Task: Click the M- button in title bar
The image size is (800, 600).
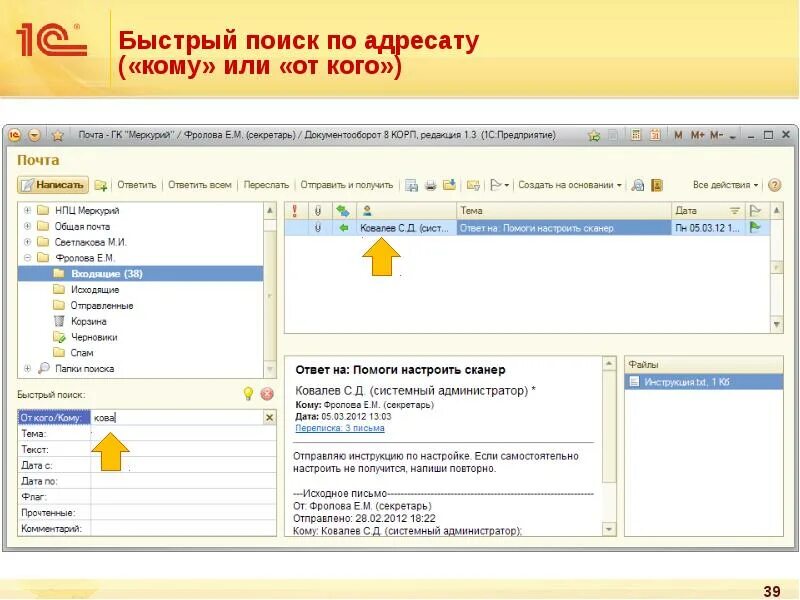Action: 716,135
